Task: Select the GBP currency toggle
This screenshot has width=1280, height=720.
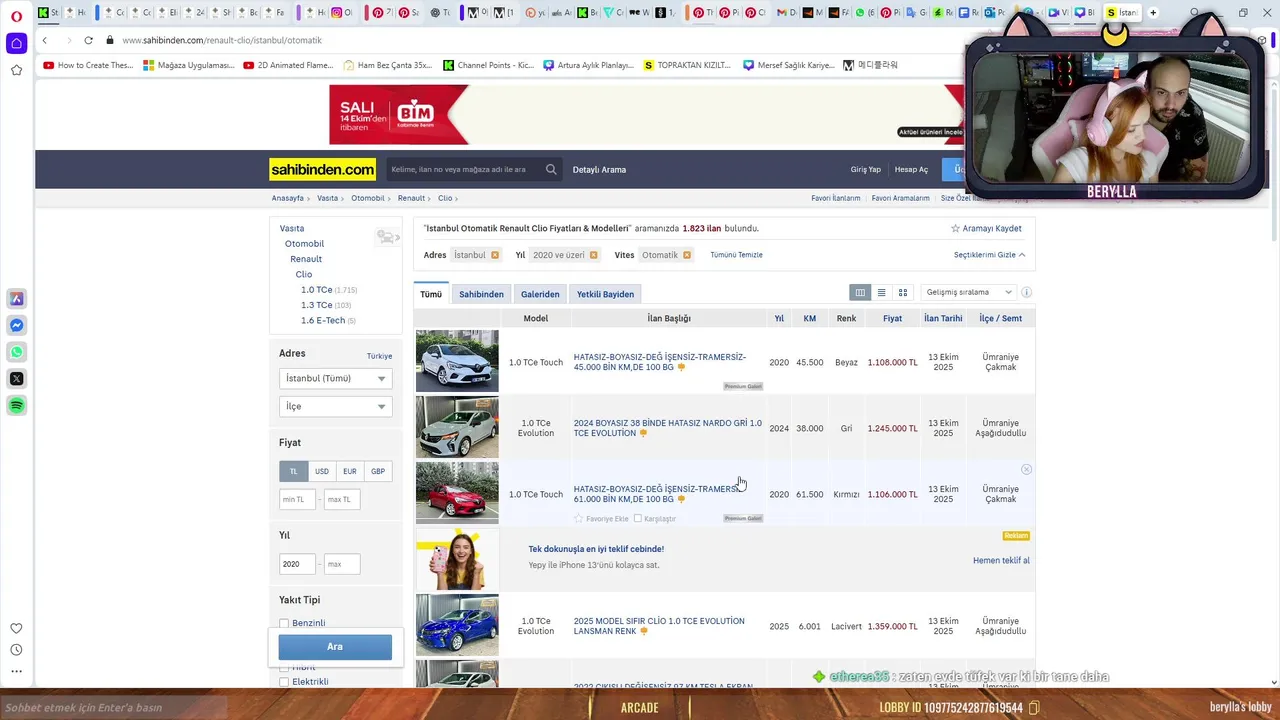Action: 378,471
